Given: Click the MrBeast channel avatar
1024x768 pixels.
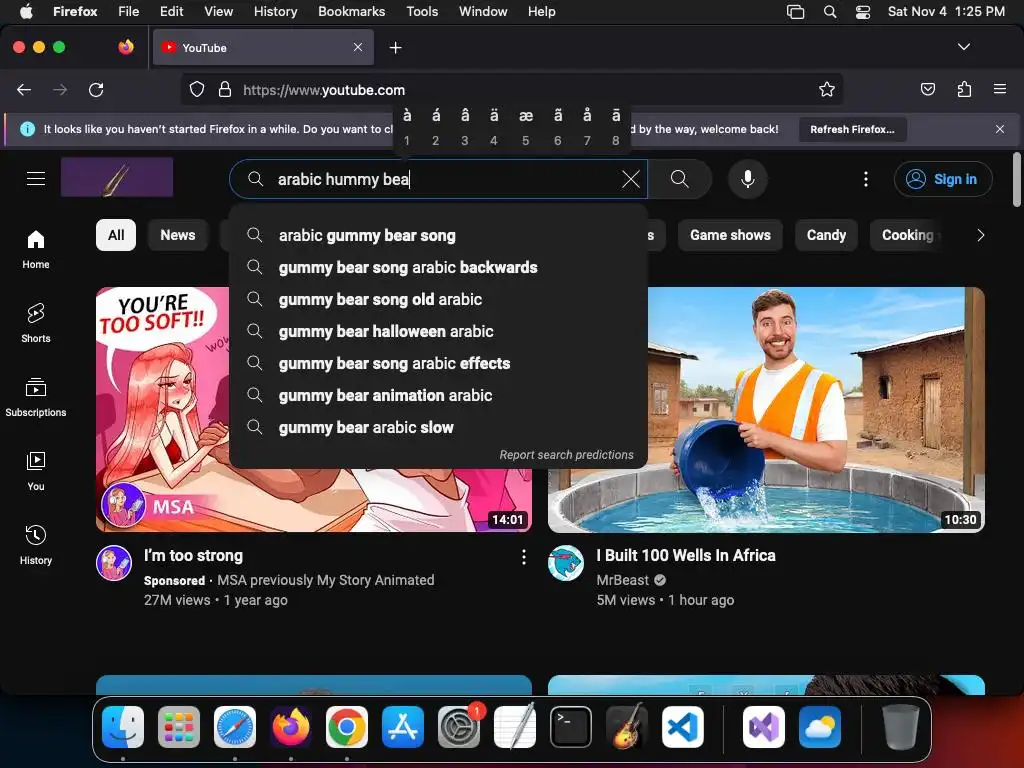Looking at the screenshot, I should 566,563.
